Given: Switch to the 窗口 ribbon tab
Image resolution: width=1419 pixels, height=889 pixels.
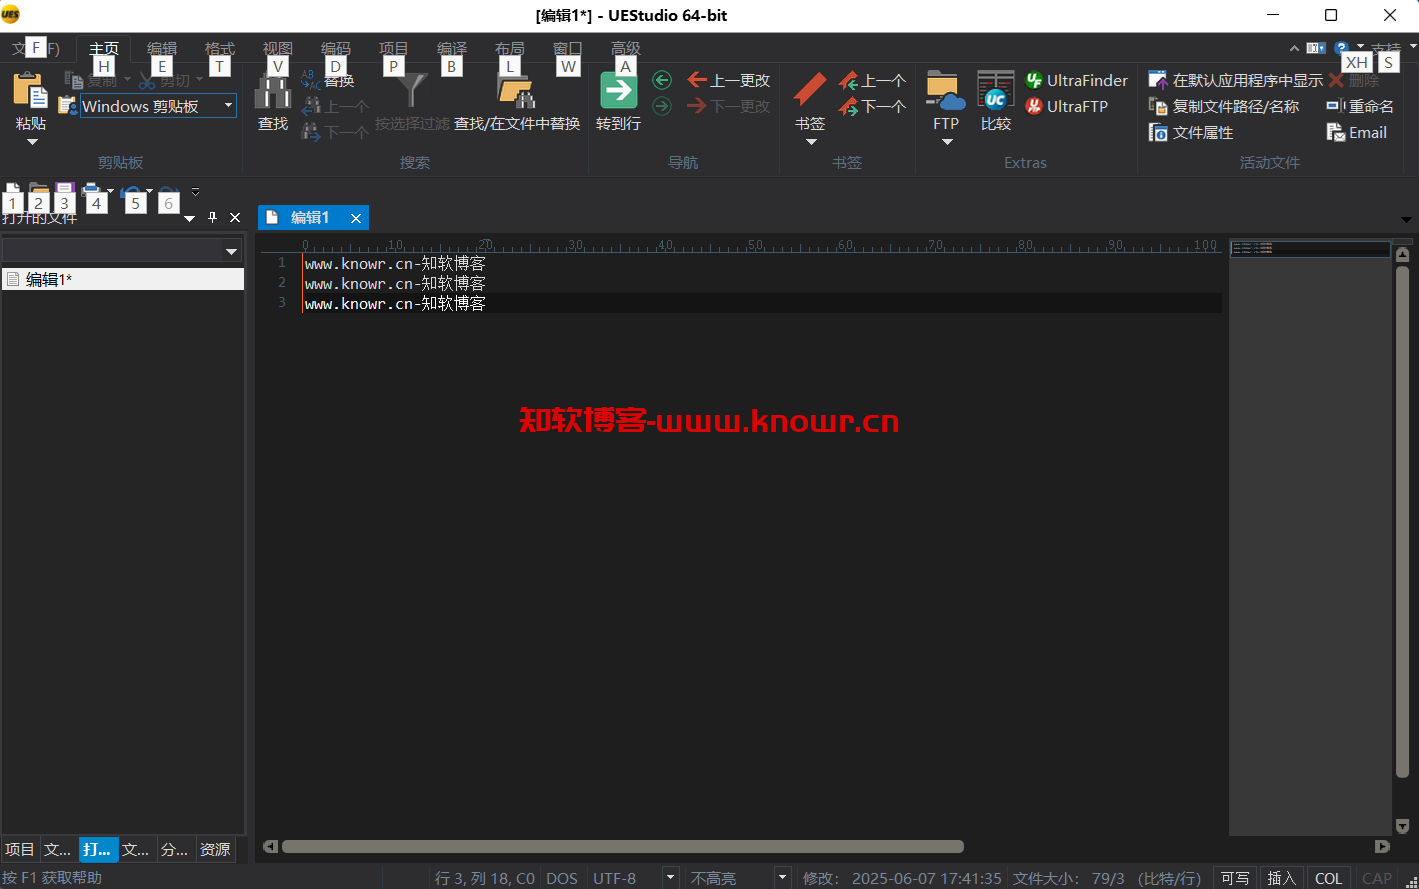Looking at the screenshot, I should (568, 48).
